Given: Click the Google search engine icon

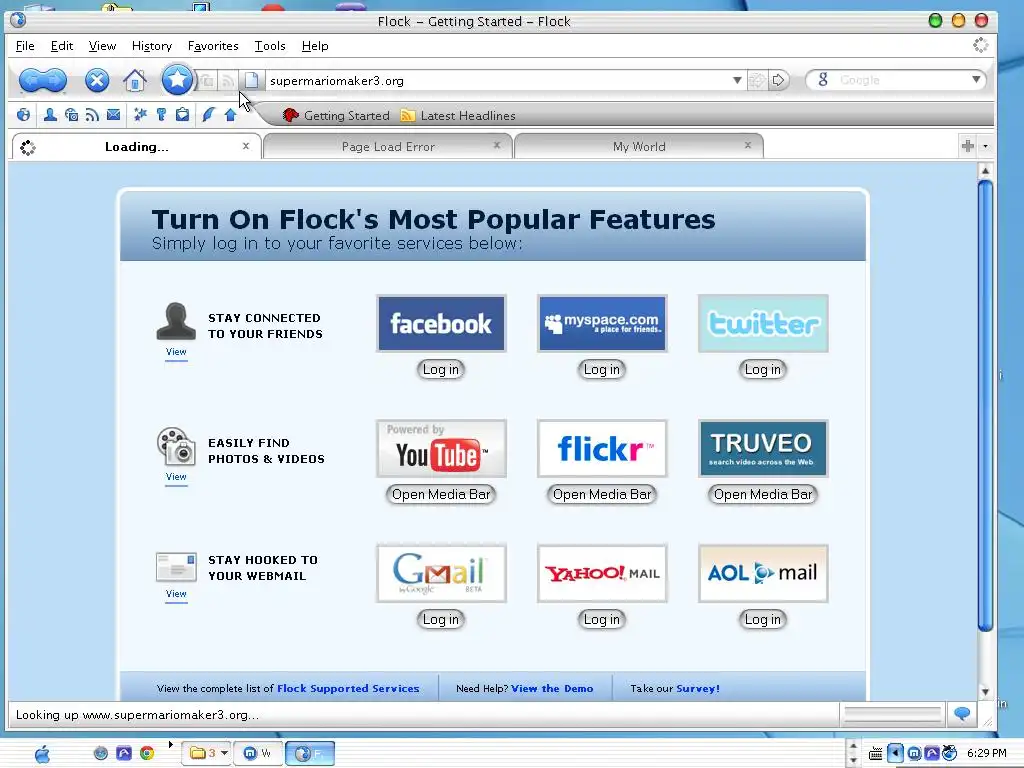Looking at the screenshot, I should pos(823,80).
